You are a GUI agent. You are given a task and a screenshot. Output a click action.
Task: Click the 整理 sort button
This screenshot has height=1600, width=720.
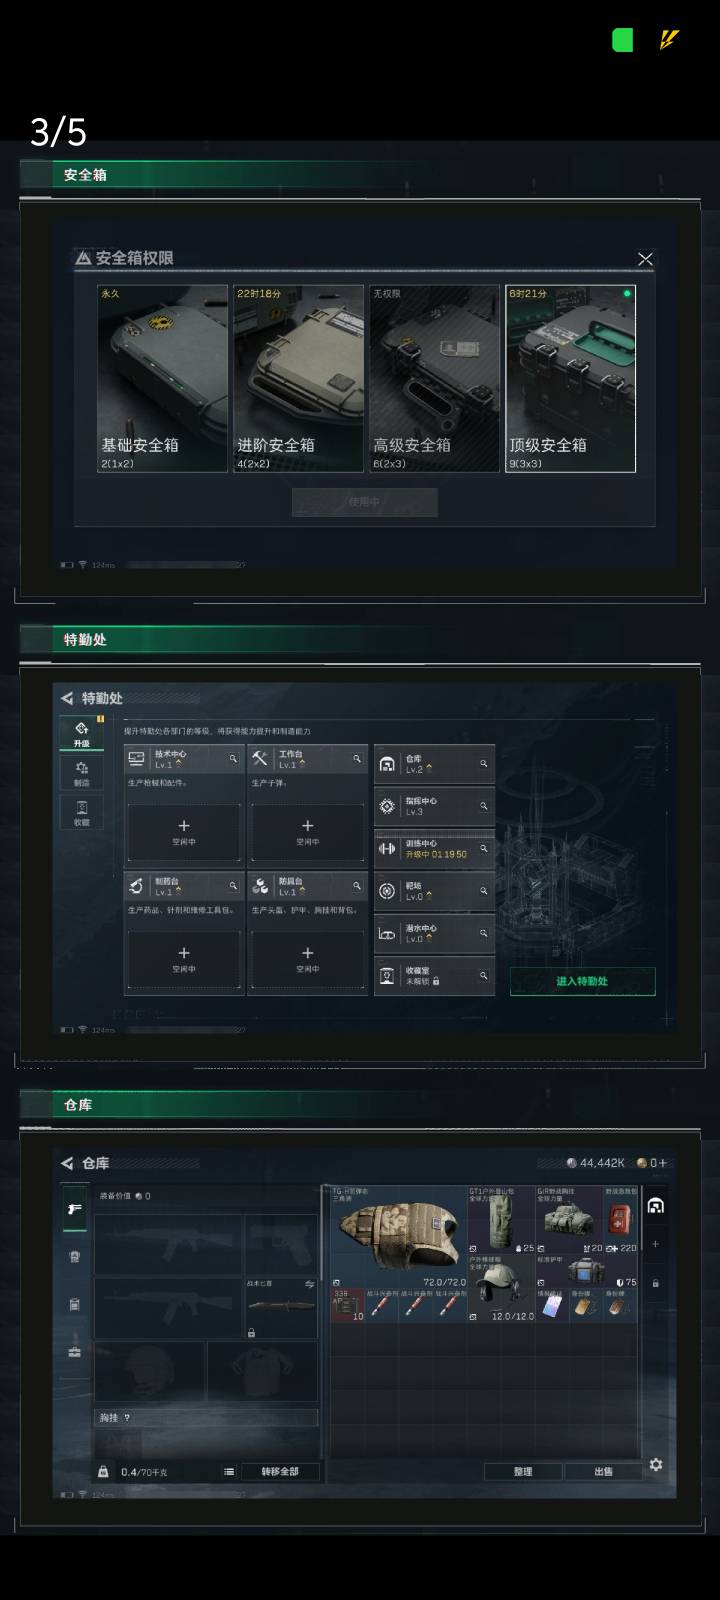(x=523, y=1471)
